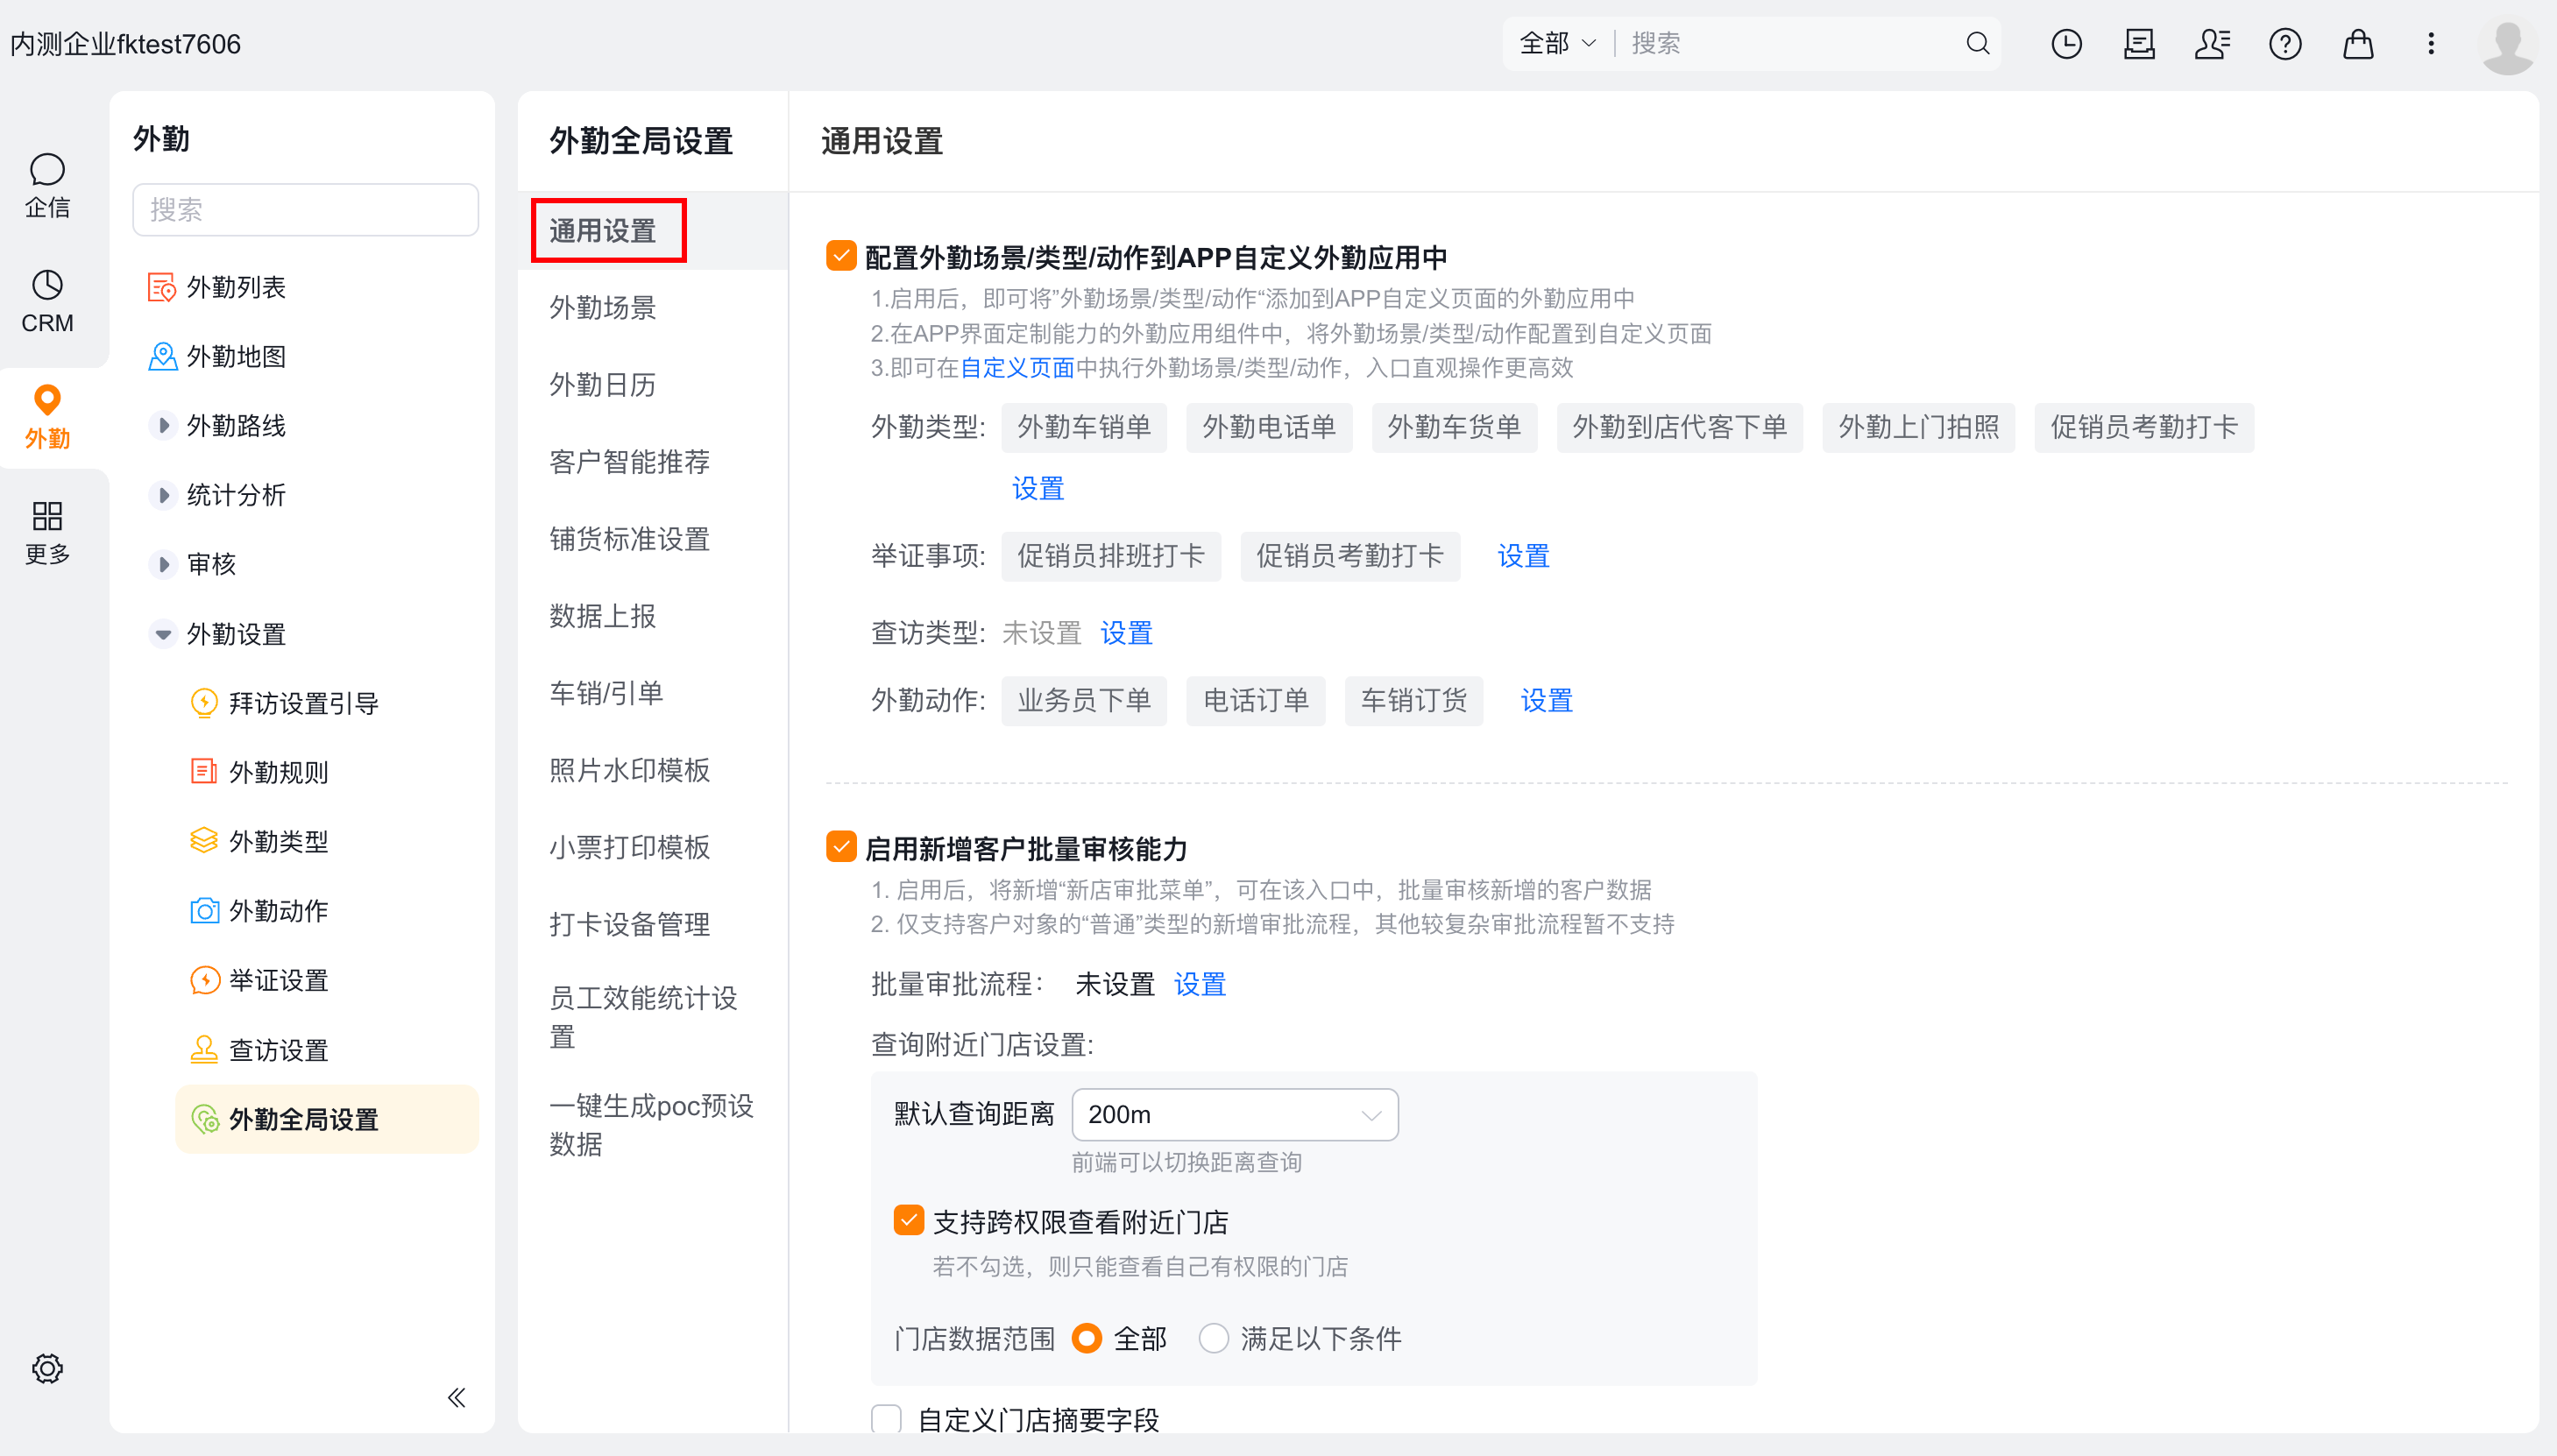Open the contacts list icon in header
The image size is (2557, 1456).
point(2212,44)
